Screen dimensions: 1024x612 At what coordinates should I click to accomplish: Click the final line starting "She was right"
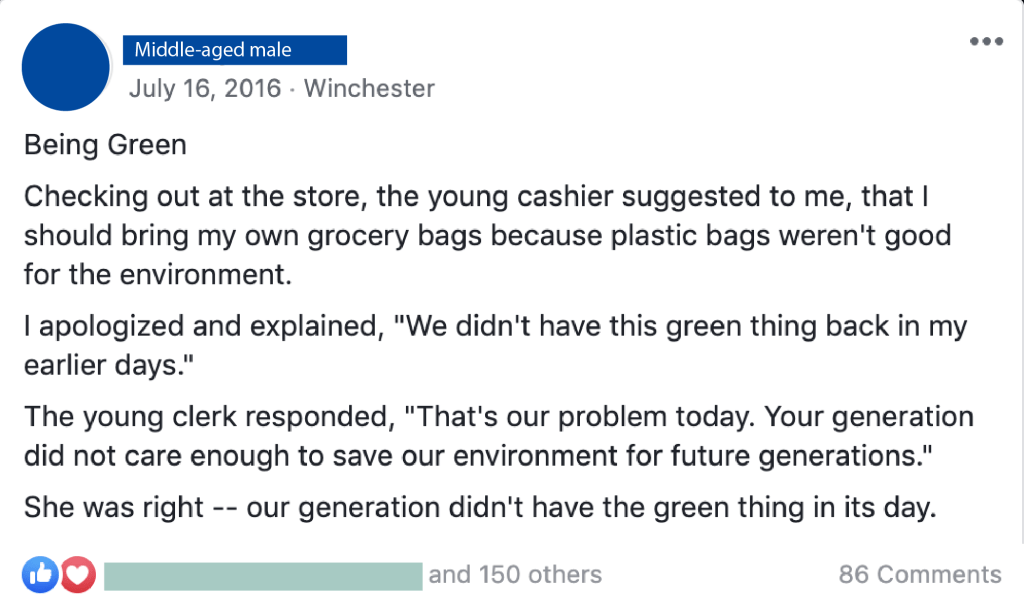(480, 507)
